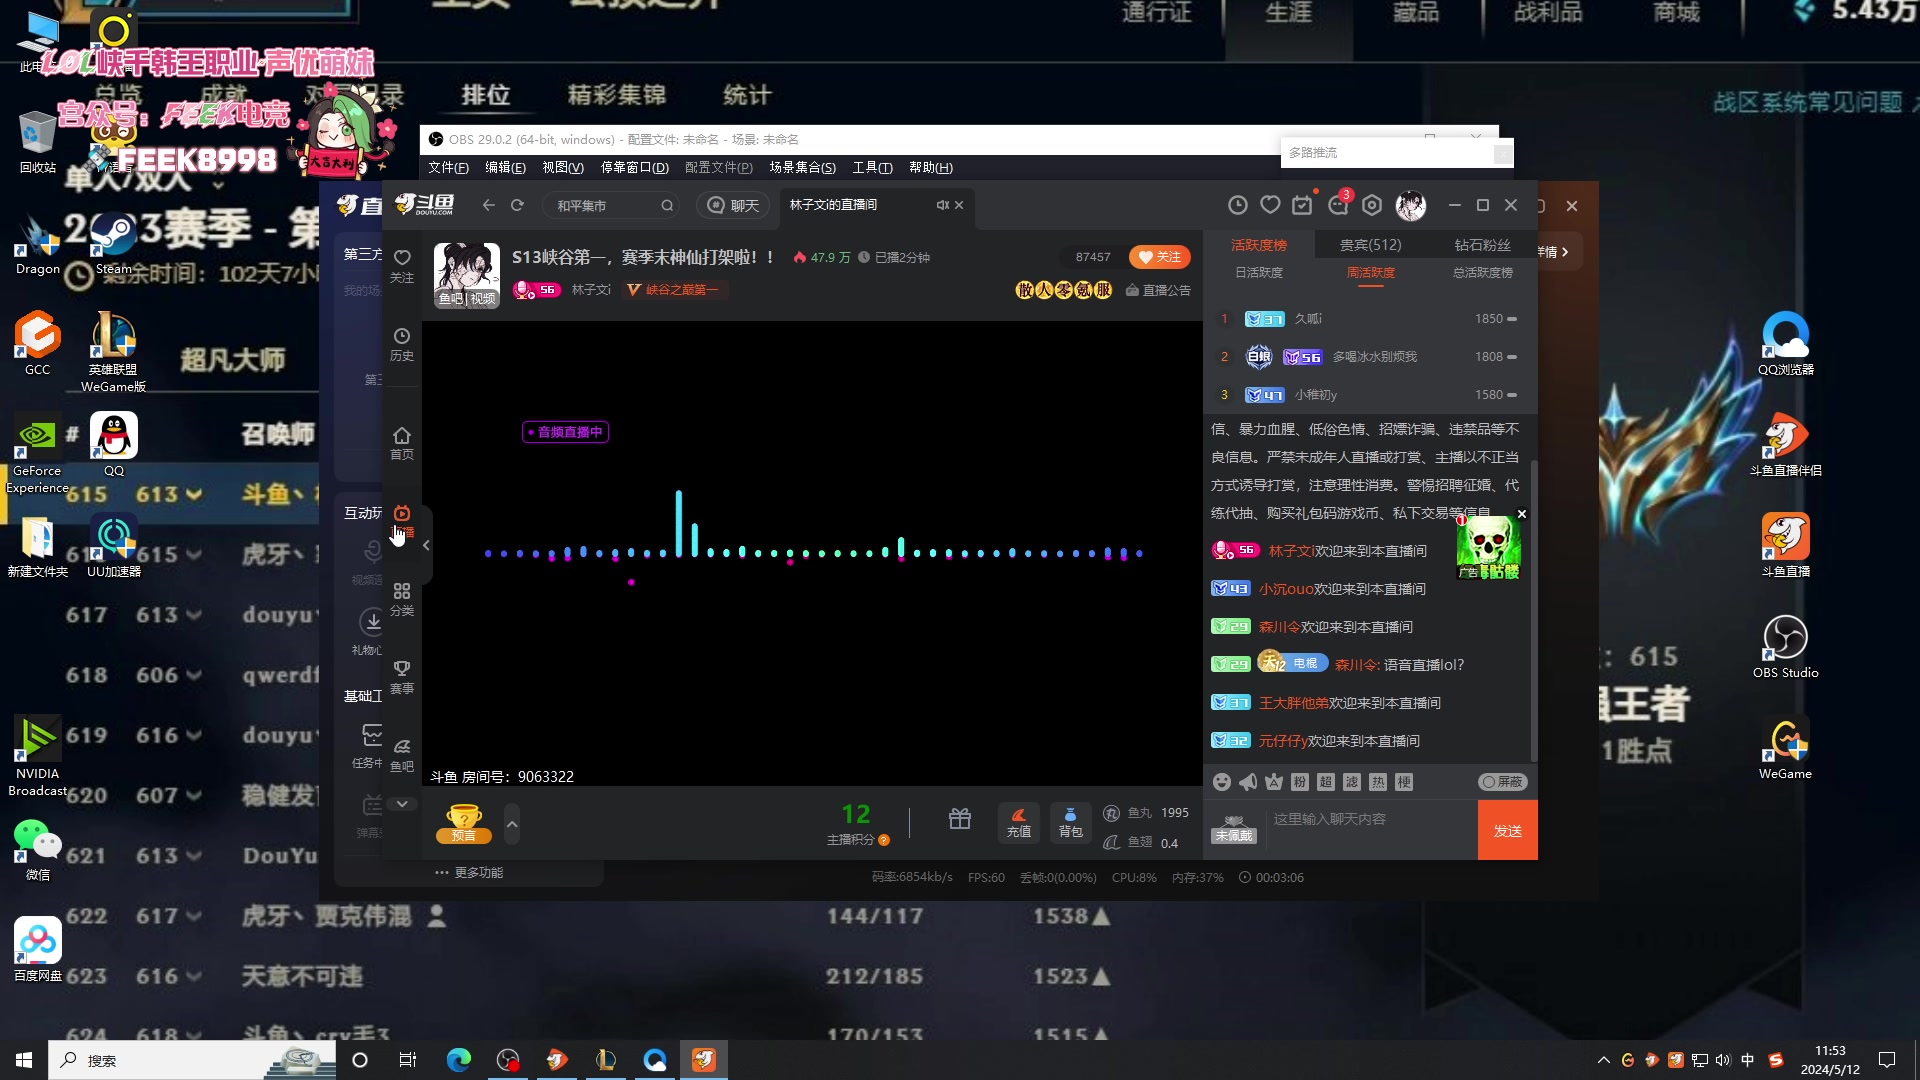Open Douyu settings hexagon icon
1920x1080 pixels.
[x=1372, y=205]
